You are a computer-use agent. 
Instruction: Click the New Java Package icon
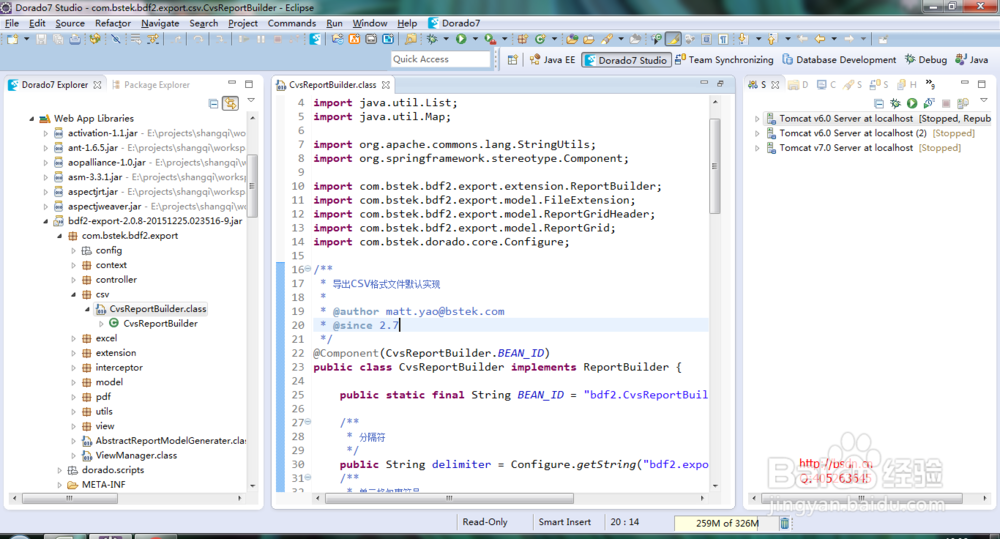[522, 39]
